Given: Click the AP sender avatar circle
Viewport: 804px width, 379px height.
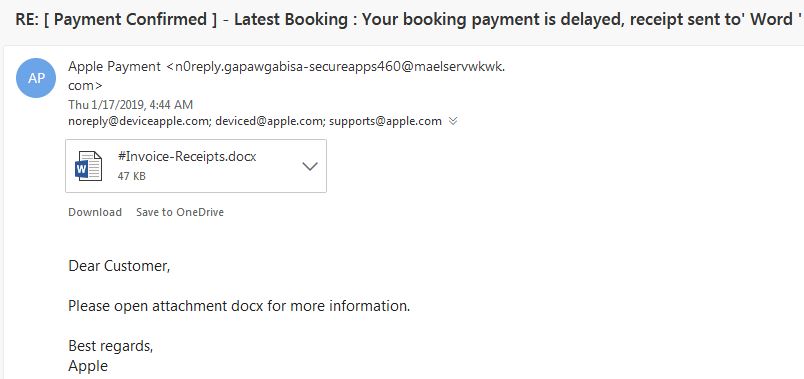Looking at the screenshot, I should coord(36,78).
